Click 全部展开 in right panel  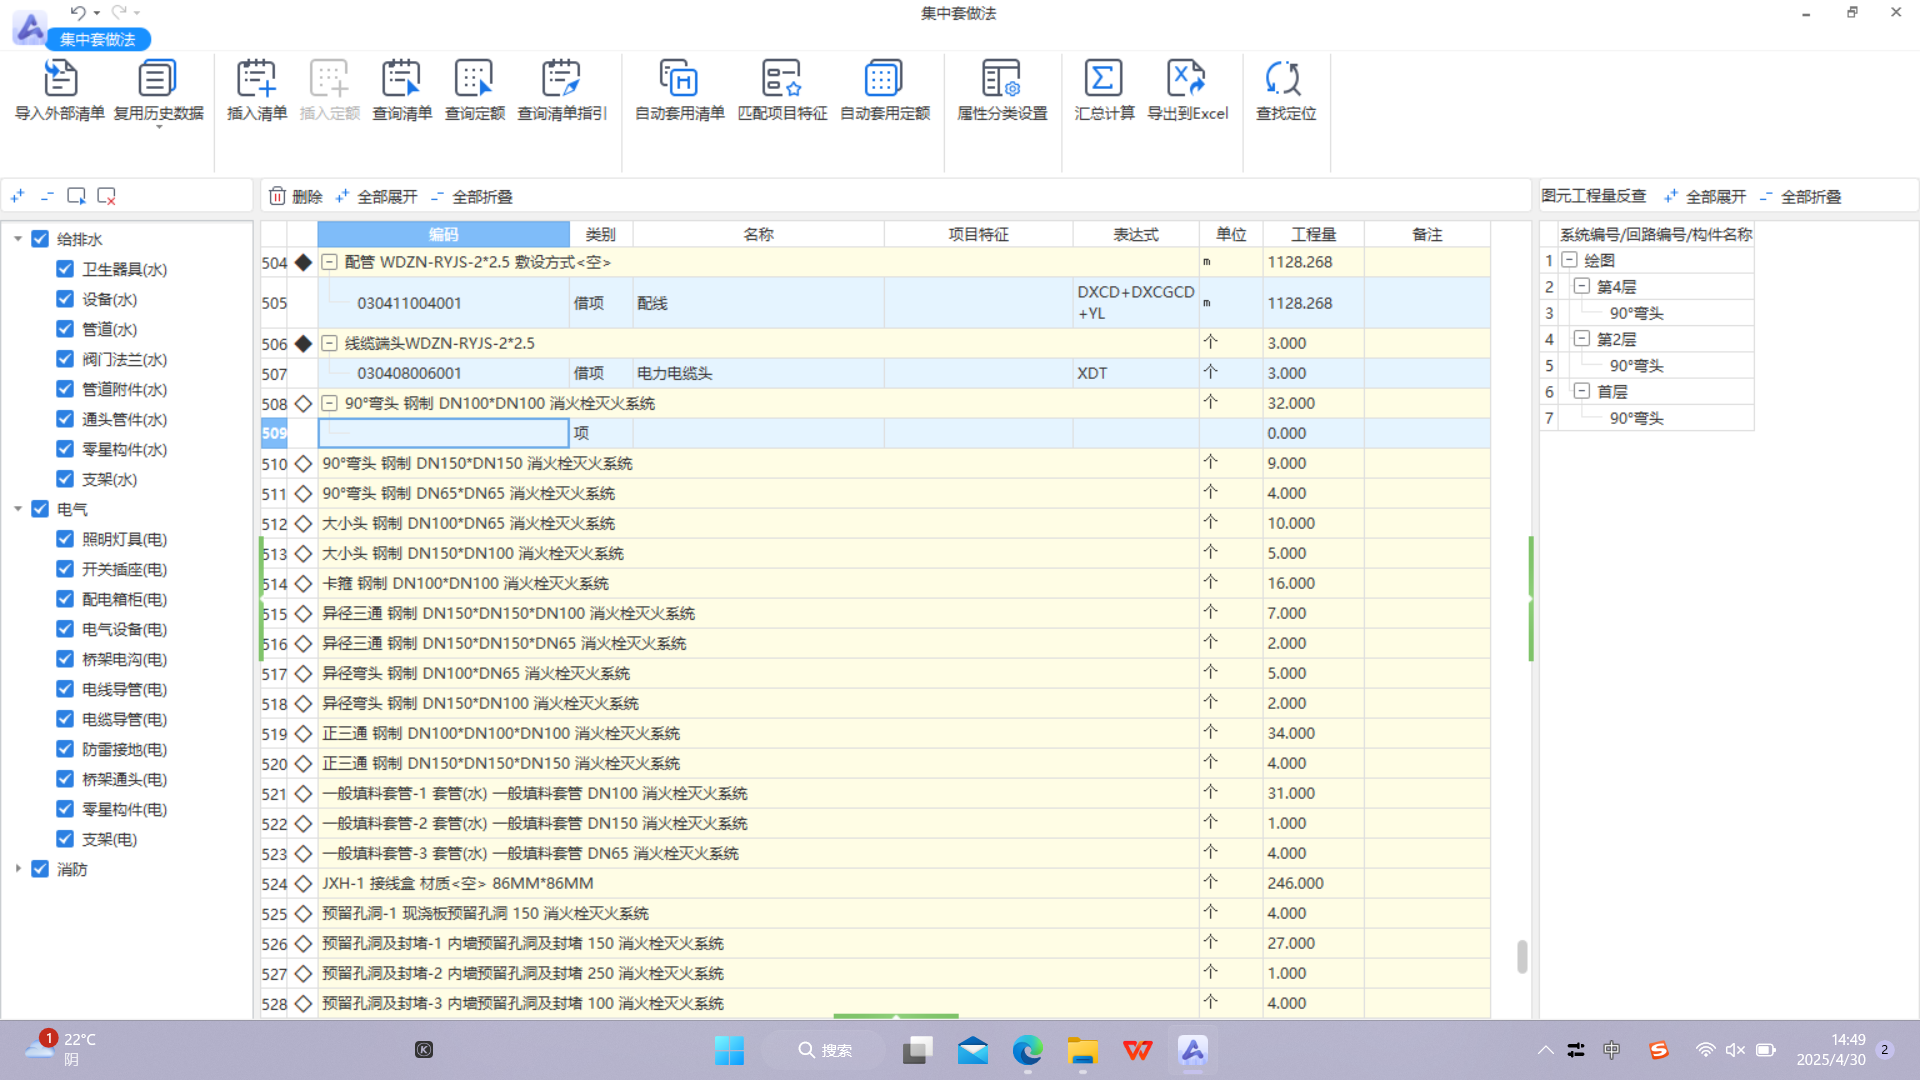point(1705,196)
